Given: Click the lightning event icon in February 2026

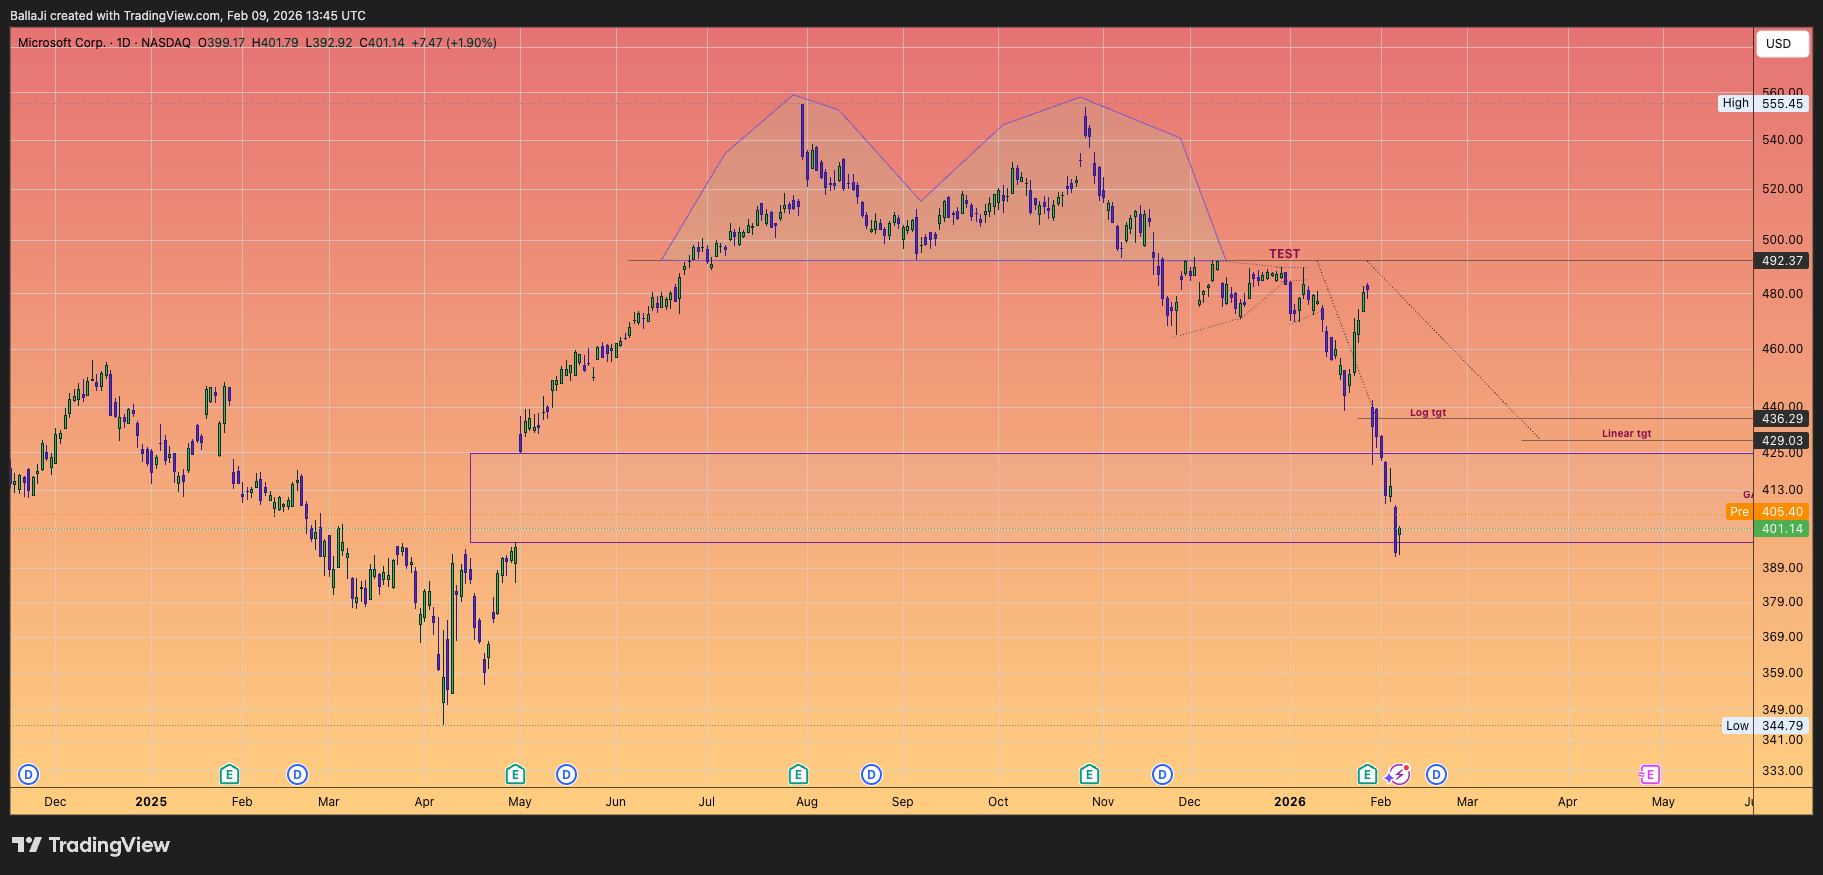Looking at the screenshot, I should tap(1398, 774).
